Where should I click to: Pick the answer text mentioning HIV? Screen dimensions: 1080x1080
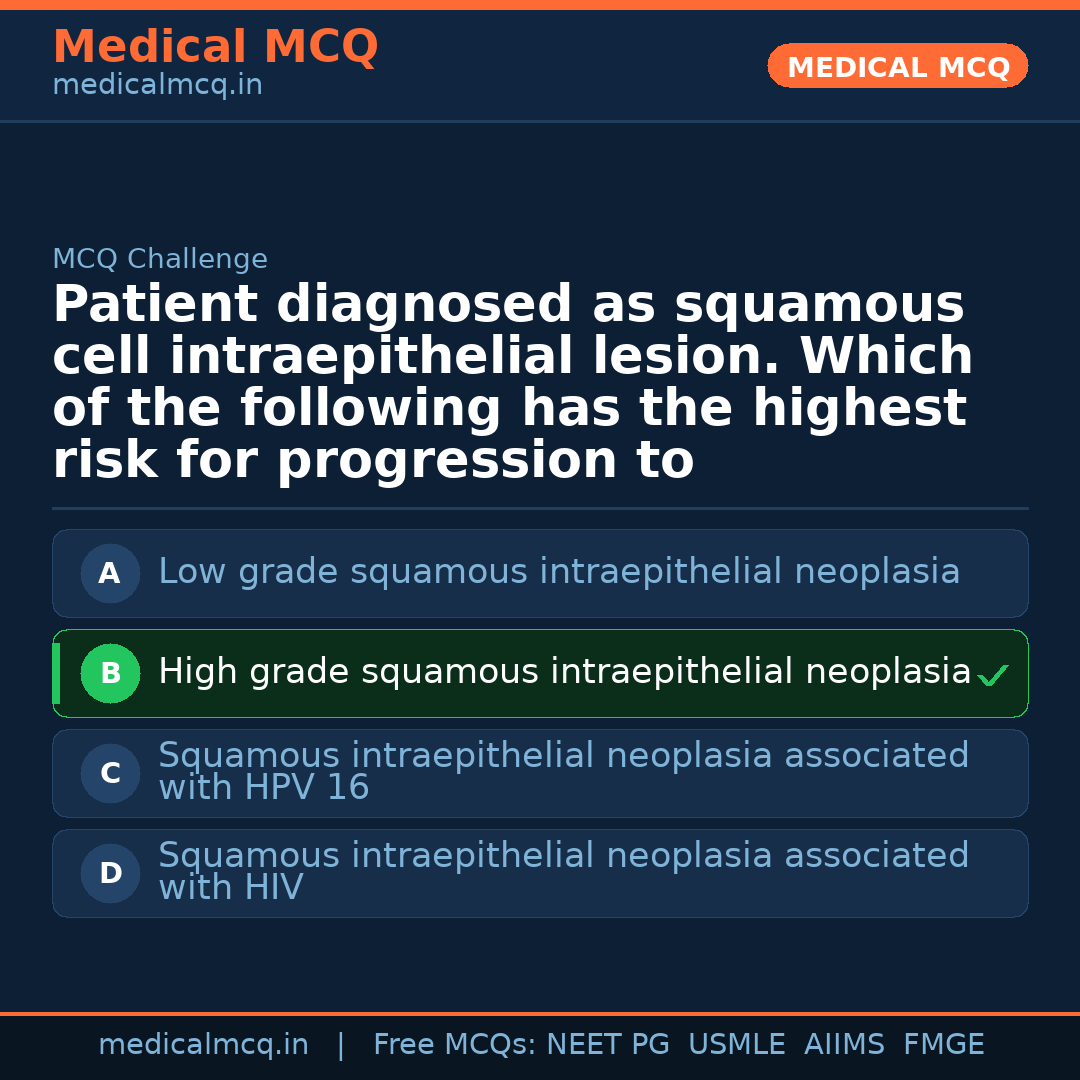pyautogui.click(x=563, y=871)
